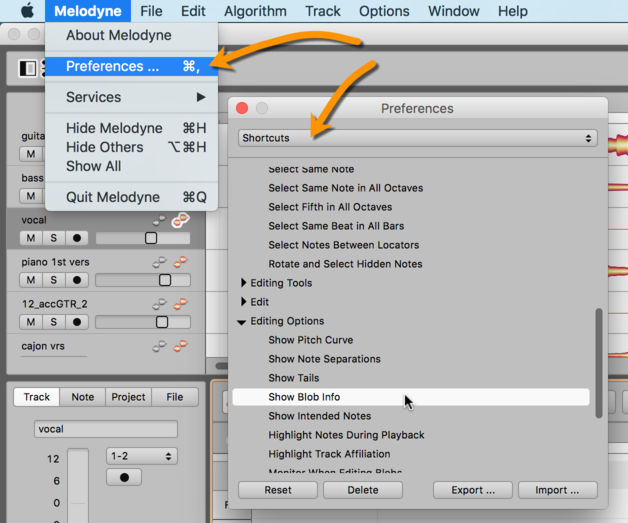Click the Preferences list scrollbar
The image size is (628, 523).
point(599,363)
